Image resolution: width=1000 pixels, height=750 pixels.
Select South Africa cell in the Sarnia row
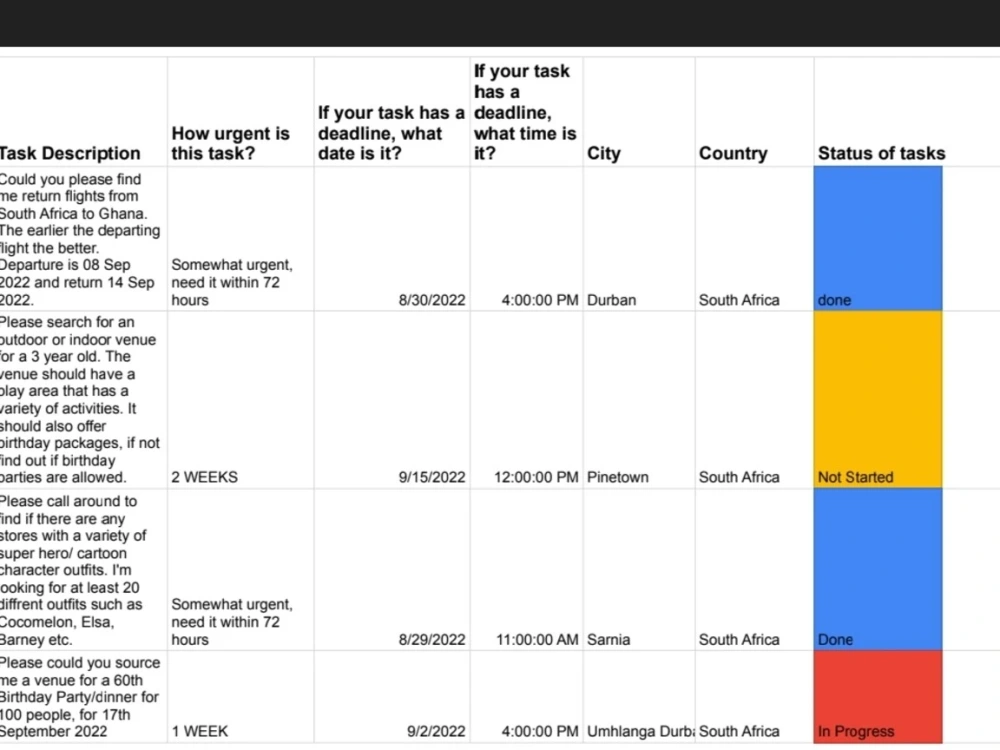point(754,570)
